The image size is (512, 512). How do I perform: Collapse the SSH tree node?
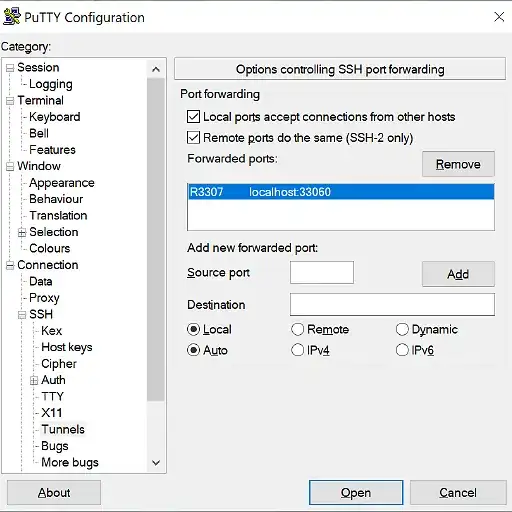click(x=22, y=315)
